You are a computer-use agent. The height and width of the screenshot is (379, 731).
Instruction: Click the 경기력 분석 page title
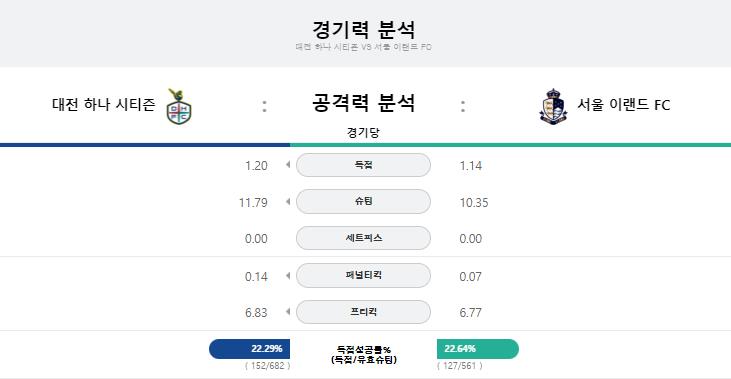363,29
